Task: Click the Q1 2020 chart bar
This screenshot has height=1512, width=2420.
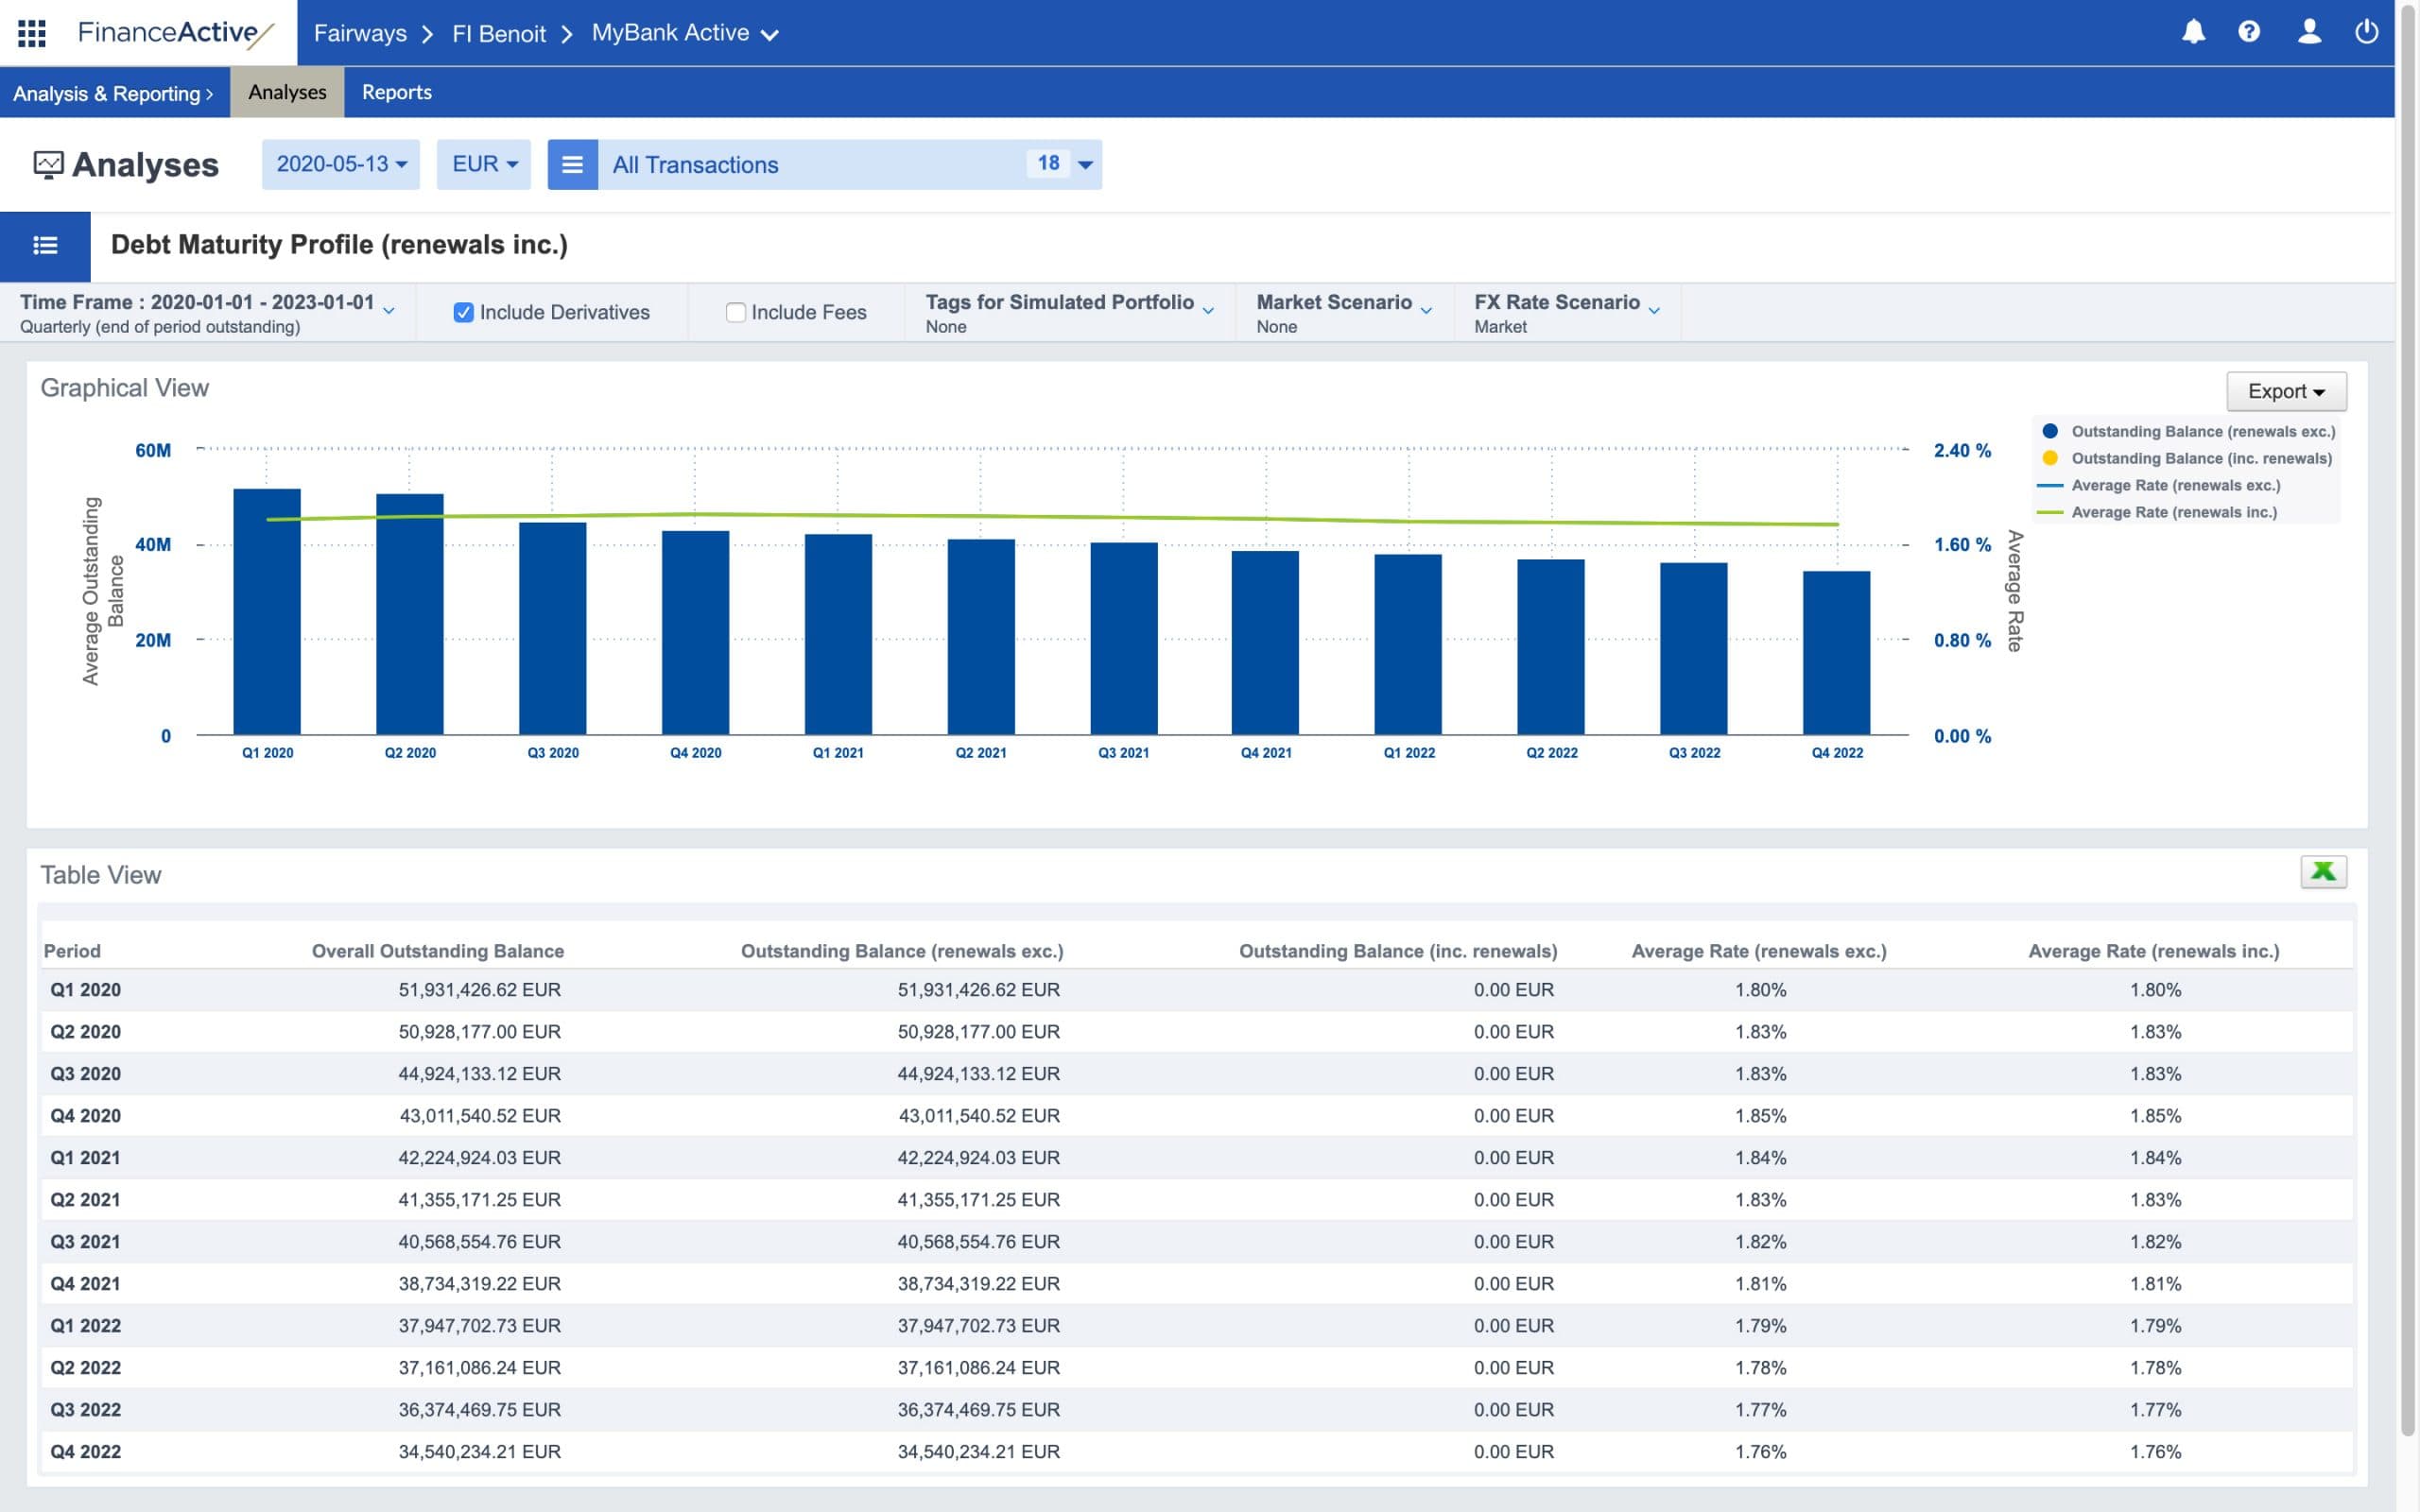Action: coord(267,610)
